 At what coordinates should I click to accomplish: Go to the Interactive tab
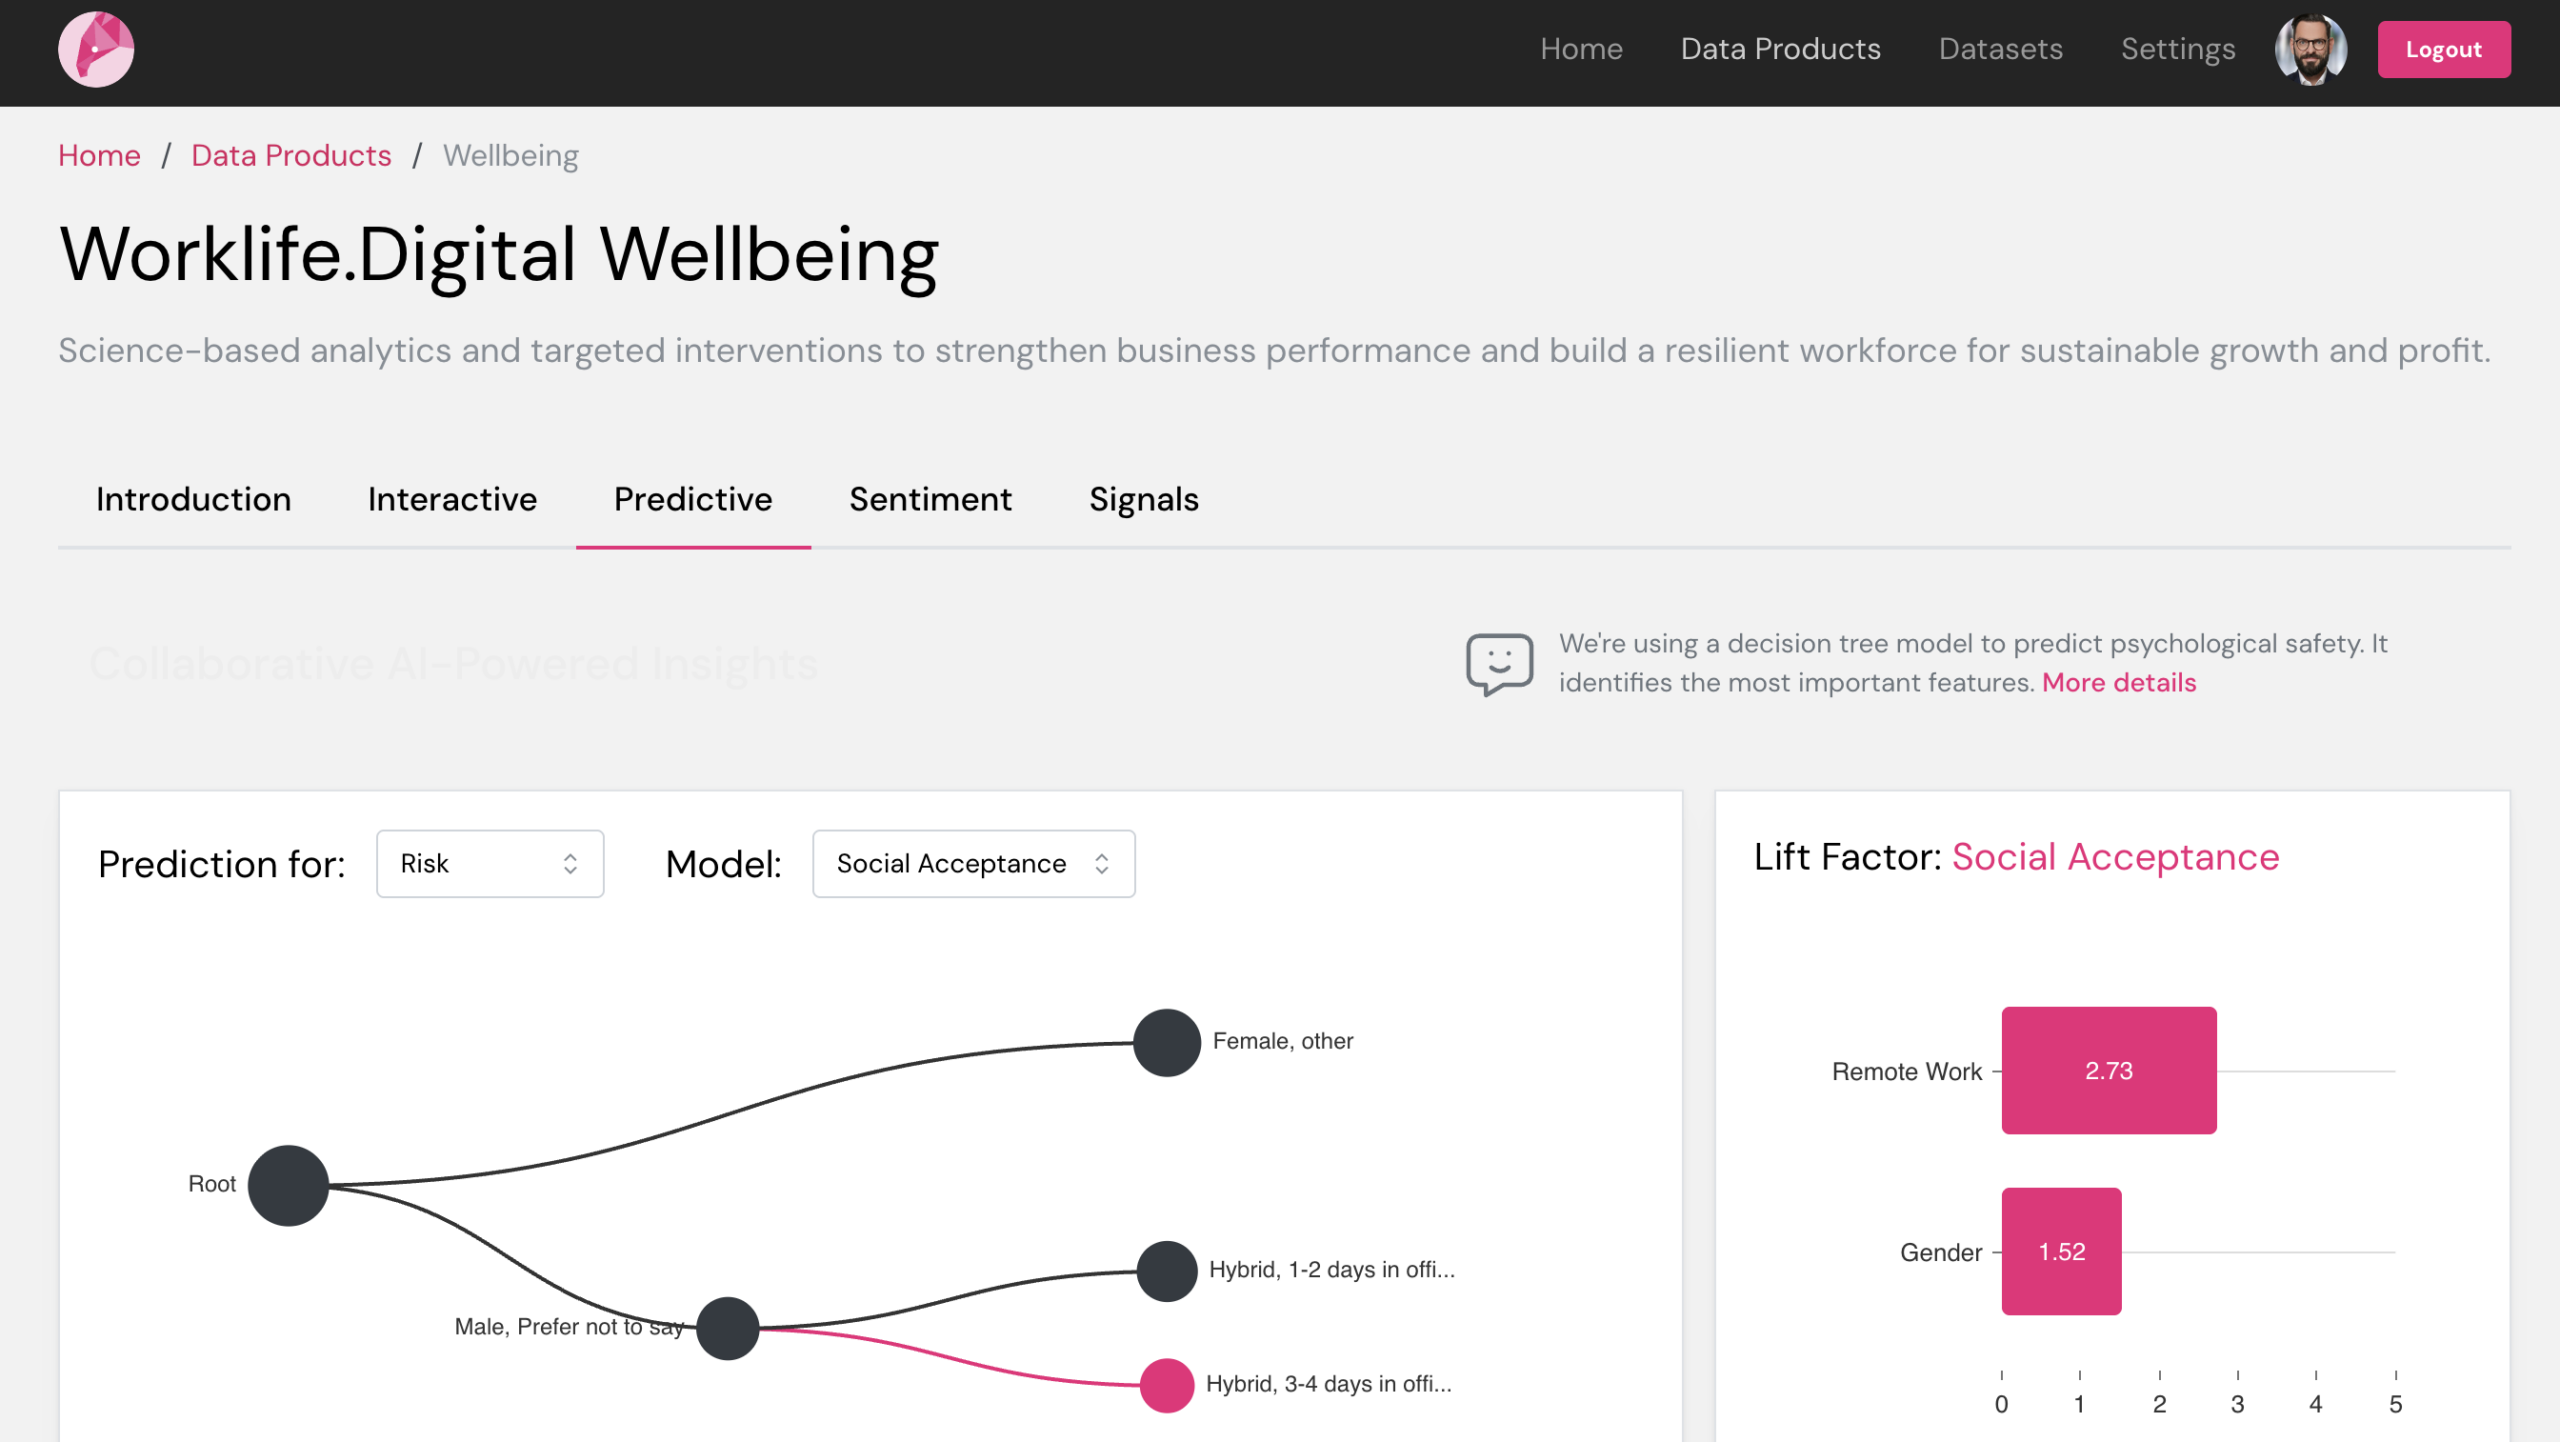click(x=452, y=499)
